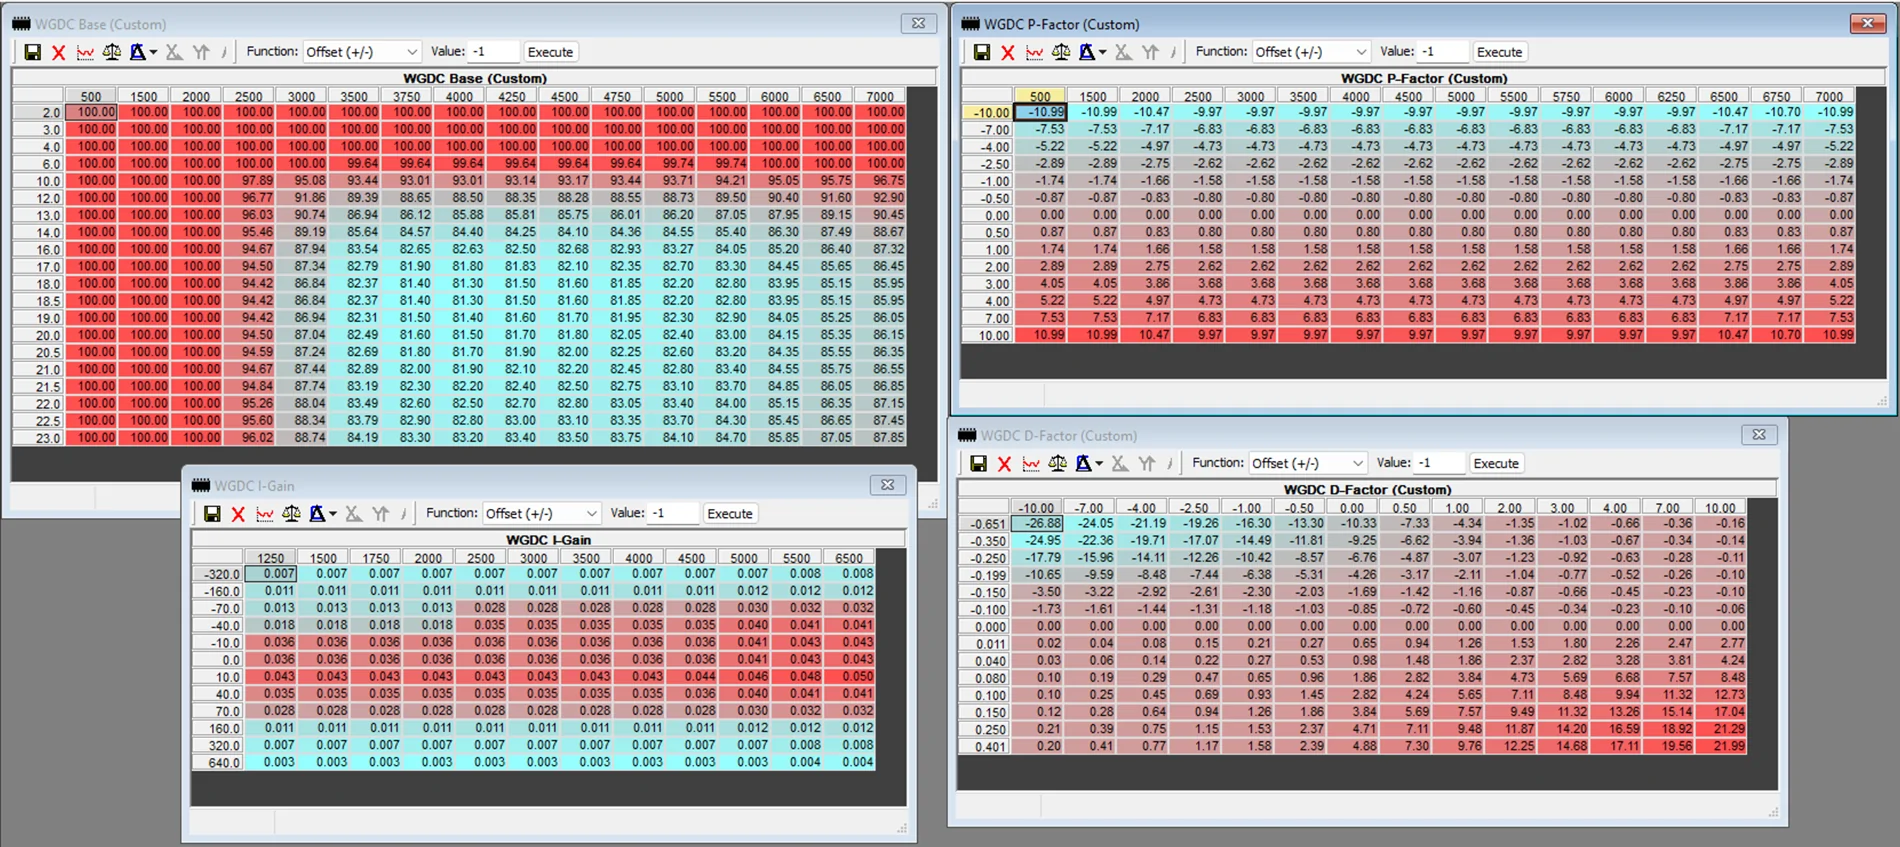Click the red X icon in WGDC I-Gain toolbar

[x=238, y=514]
